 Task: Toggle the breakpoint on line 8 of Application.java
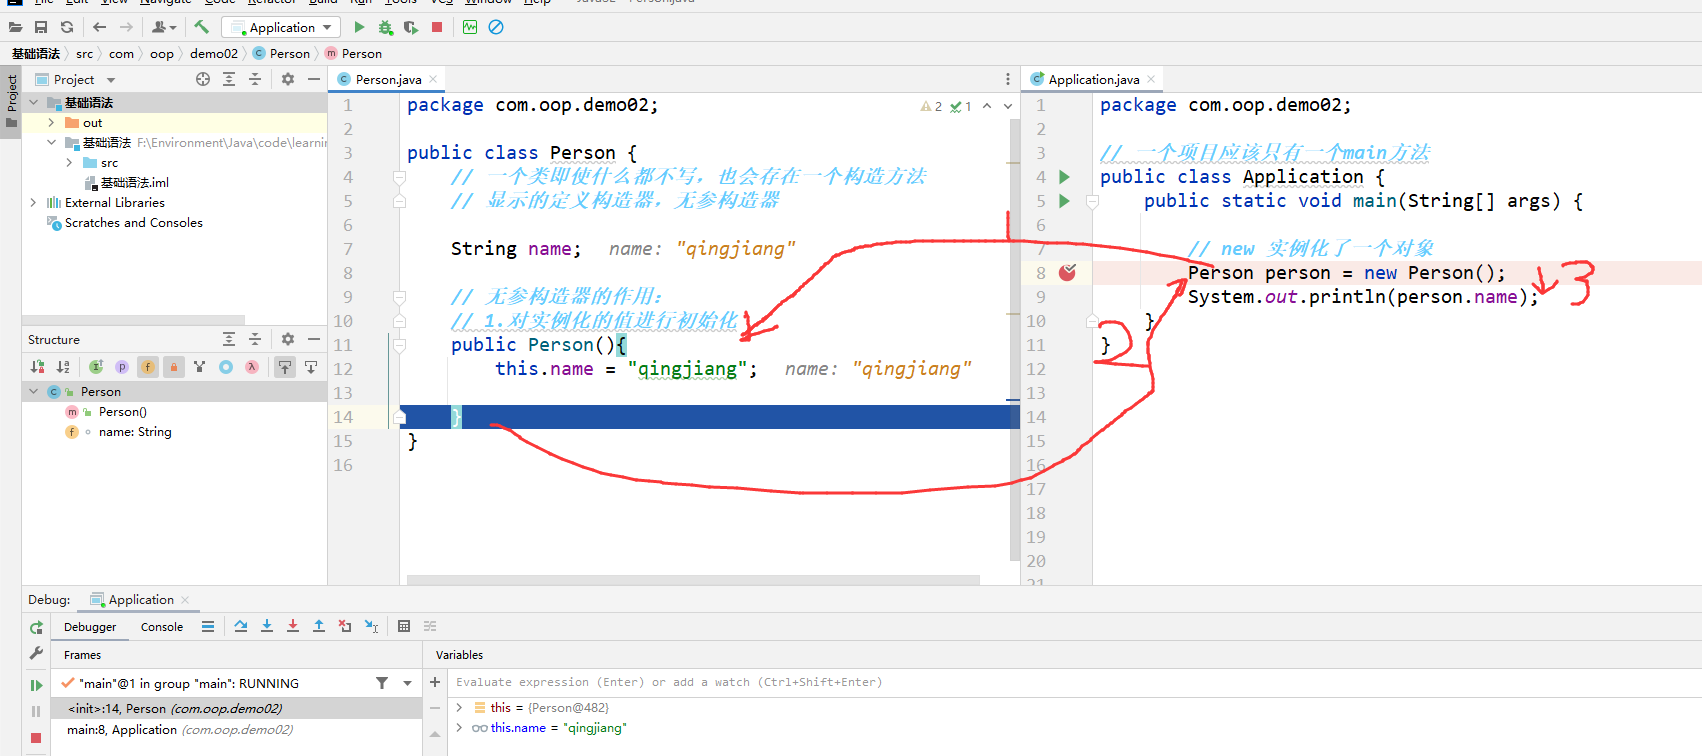tap(1067, 272)
